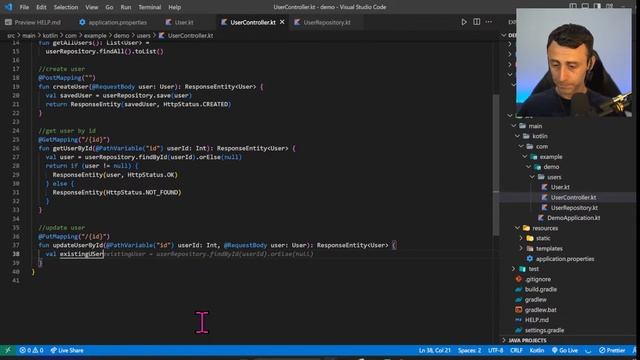Viewport: 640px width, 360px height.
Task: Select UserController.kt in explorer tree
Action: click(573, 197)
